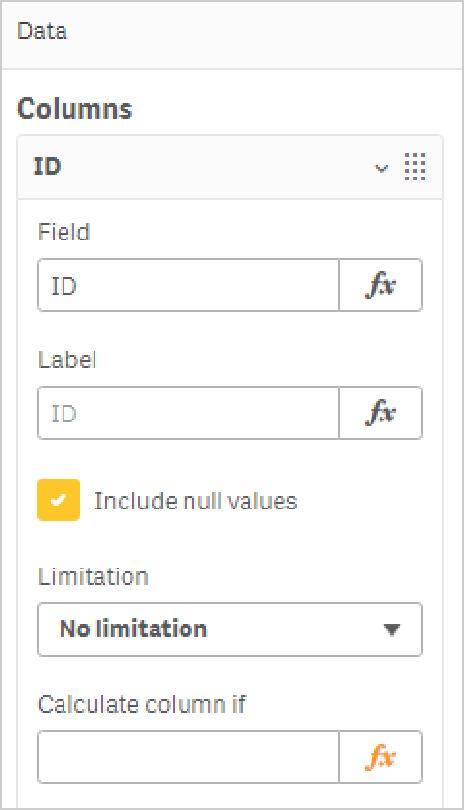Select the Columns heading
This screenshot has height=810, width=464.
[x=75, y=109]
